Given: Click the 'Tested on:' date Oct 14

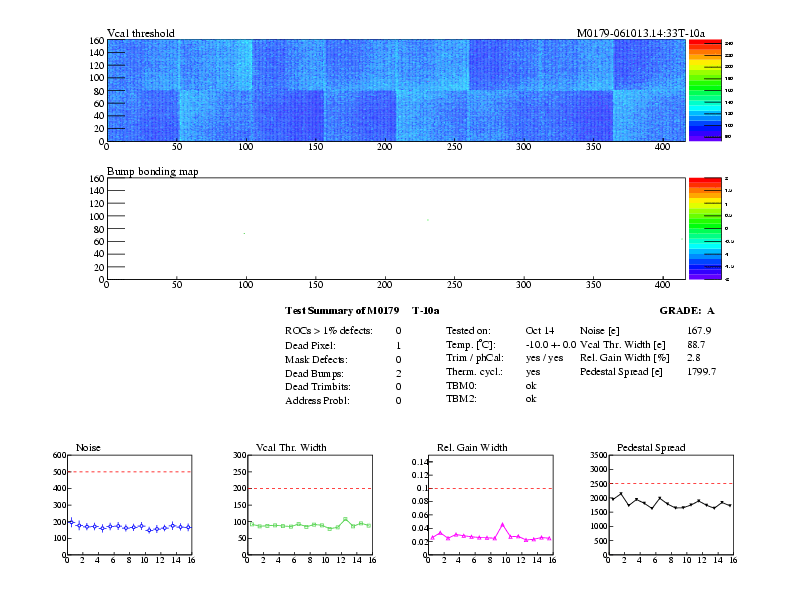Looking at the screenshot, I should 540,330.
